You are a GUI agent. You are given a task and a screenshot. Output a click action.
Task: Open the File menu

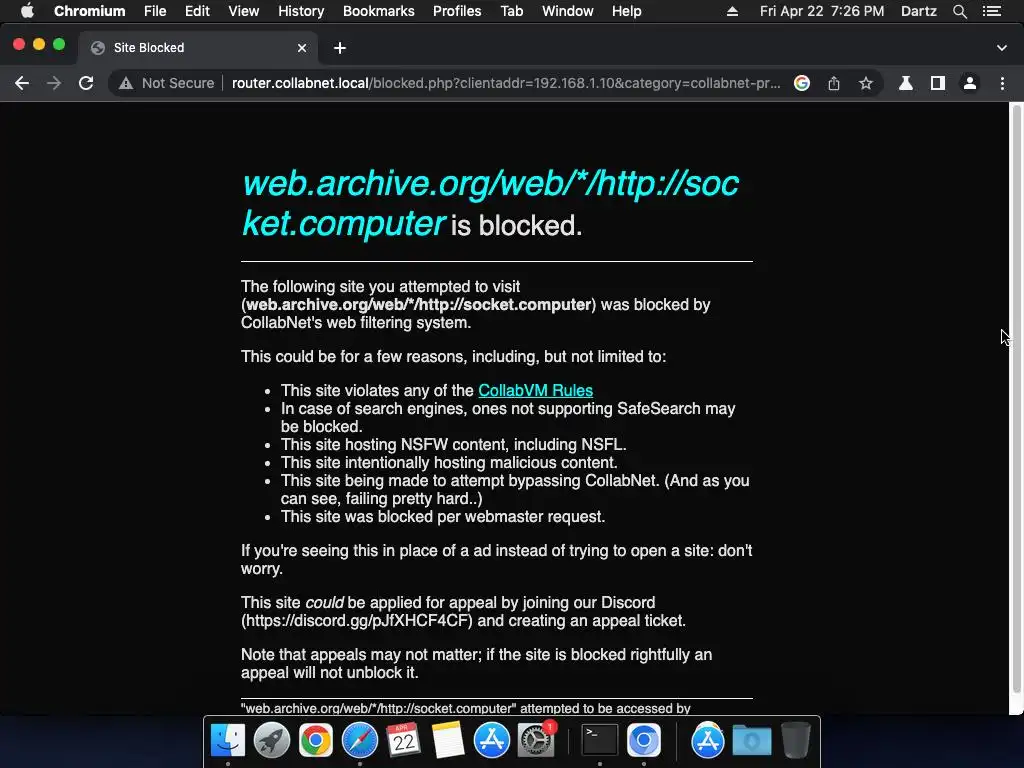(x=155, y=11)
